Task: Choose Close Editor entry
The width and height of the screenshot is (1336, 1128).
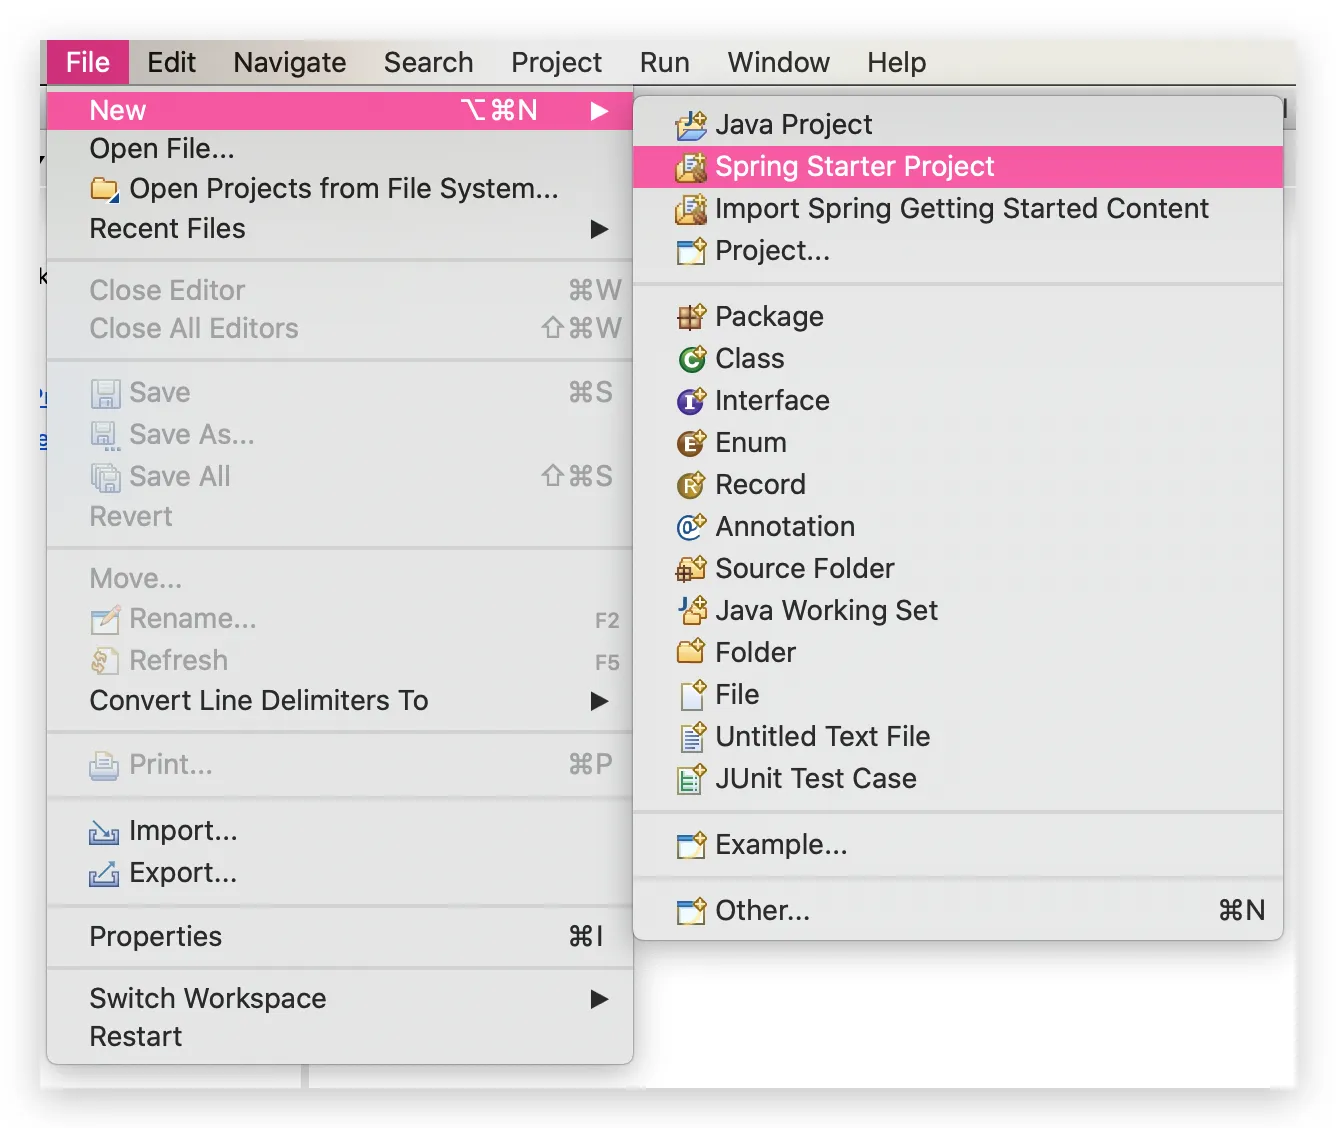Action: point(340,291)
